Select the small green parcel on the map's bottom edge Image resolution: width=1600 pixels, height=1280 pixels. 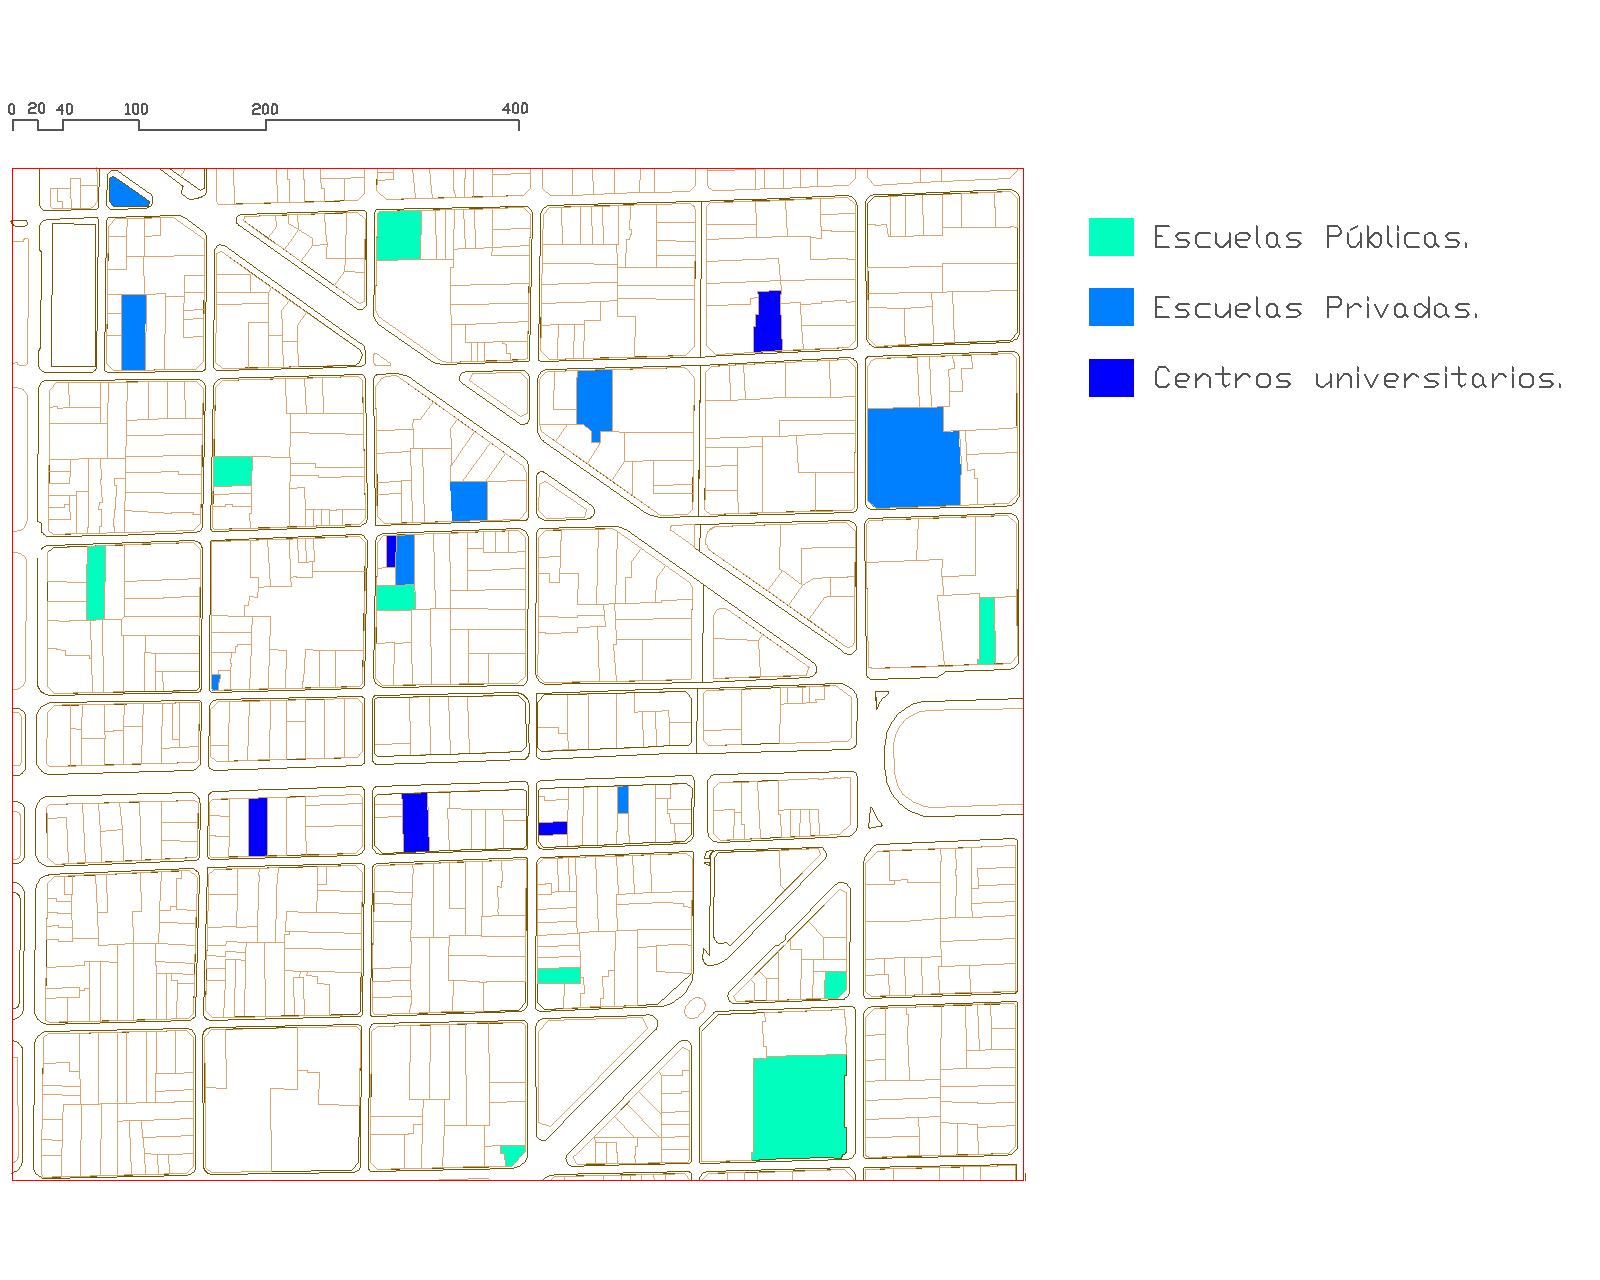pyautogui.click(x=512, y=1155)
